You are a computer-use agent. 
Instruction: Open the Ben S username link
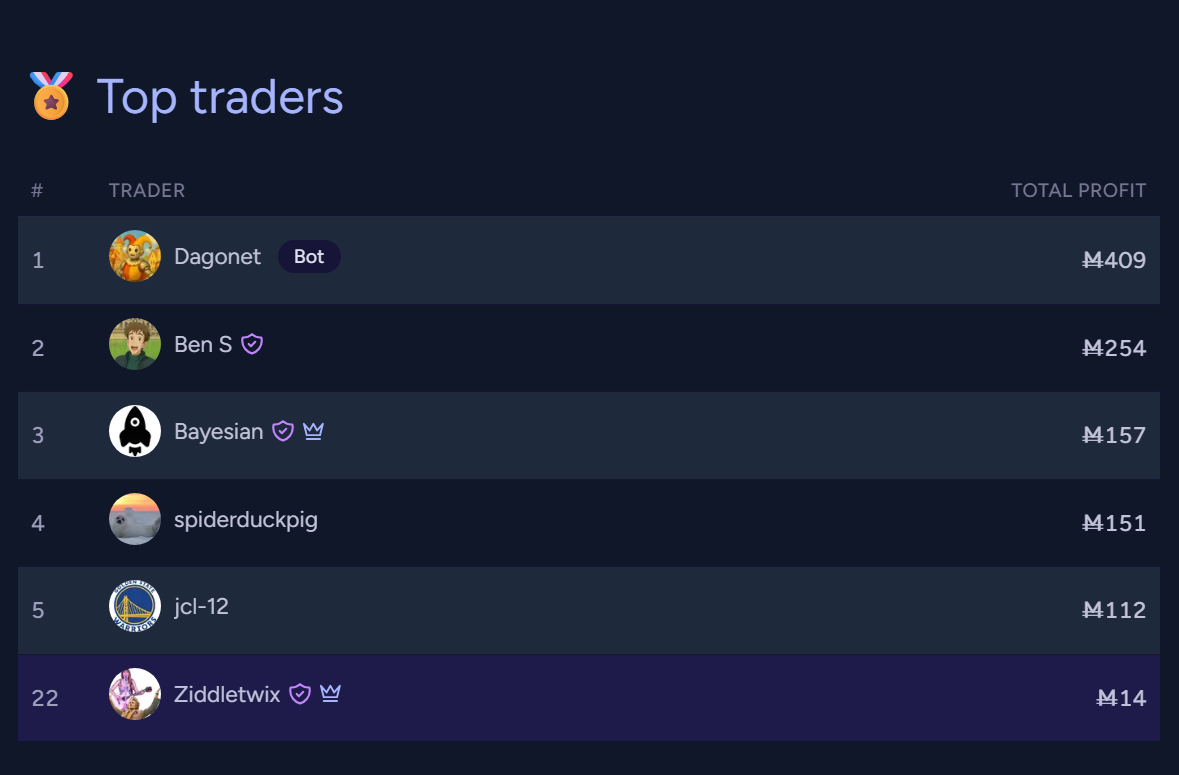tap(203, 345)
